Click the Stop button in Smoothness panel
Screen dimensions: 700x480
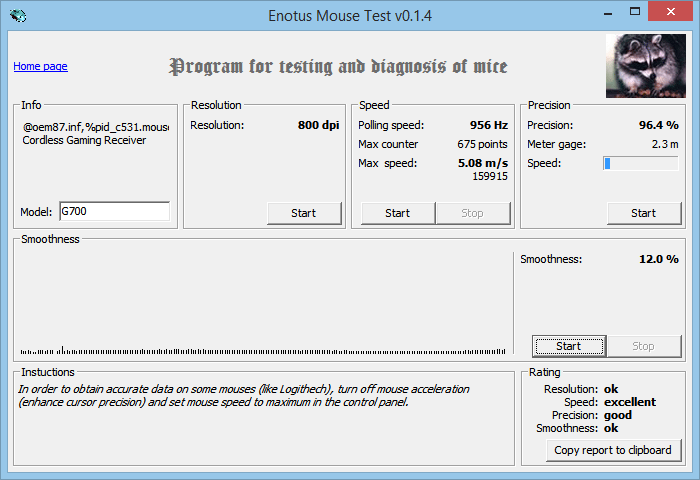[x=644, y=346]
